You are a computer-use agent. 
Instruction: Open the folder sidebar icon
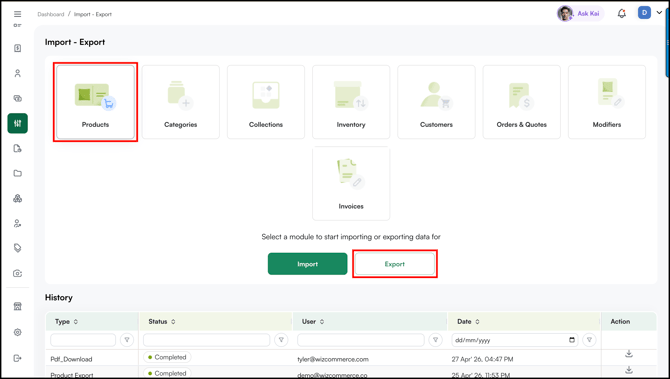pyautogui.click(x=18, y=173)
